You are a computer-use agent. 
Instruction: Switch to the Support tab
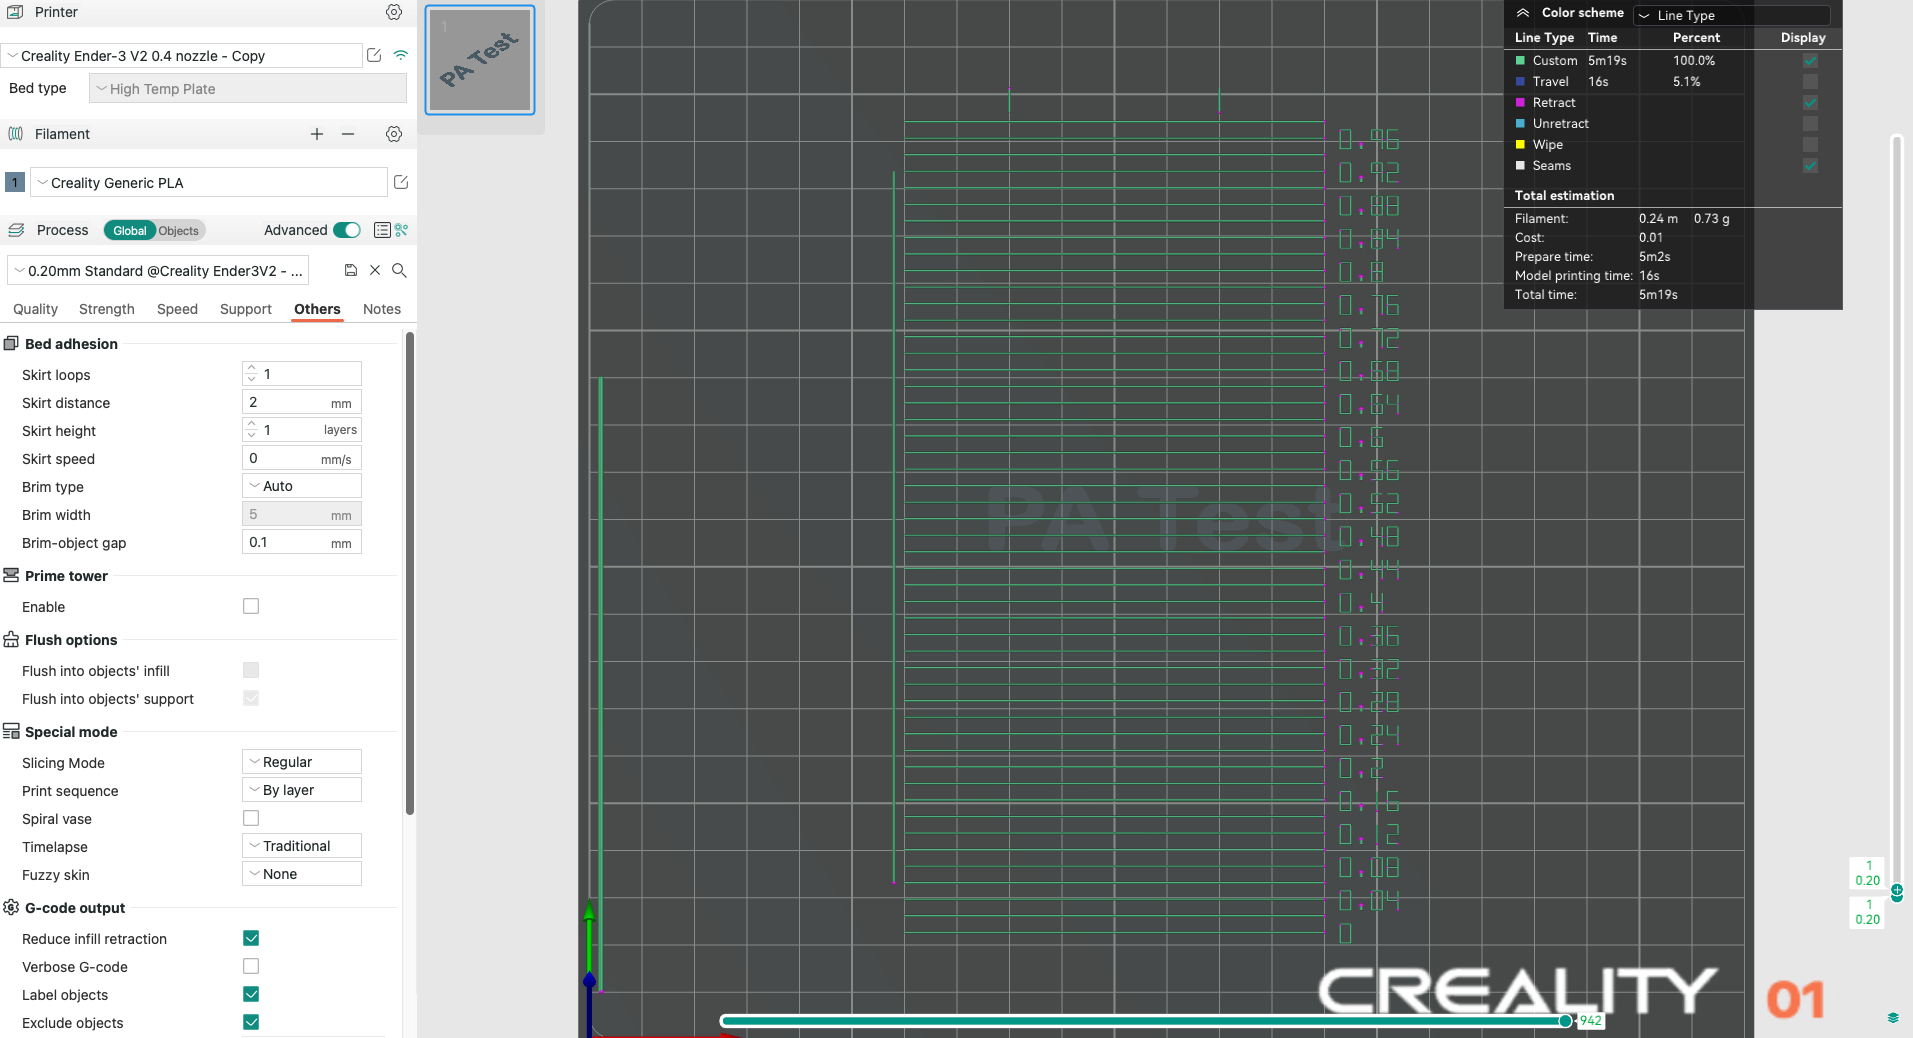pos(246,309)
